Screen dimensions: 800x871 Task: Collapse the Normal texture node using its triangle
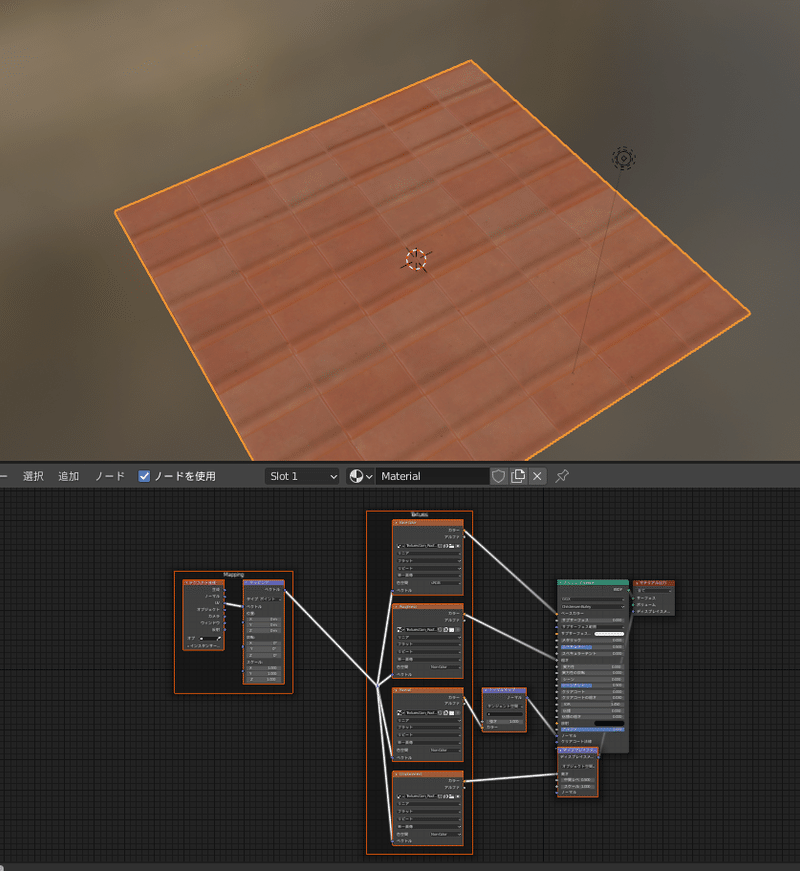pos(396,690)
